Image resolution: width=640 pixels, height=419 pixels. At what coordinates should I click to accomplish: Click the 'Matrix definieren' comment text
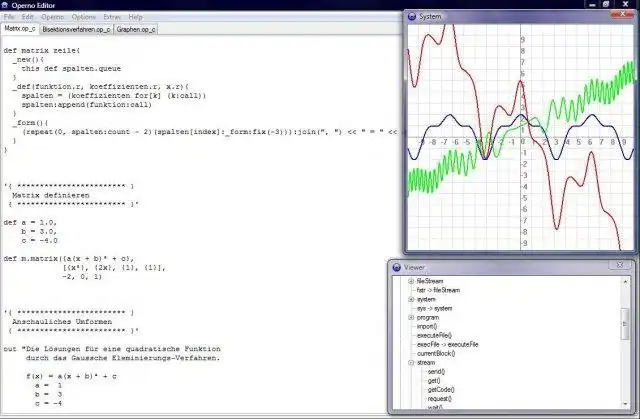tap(51, 195)
